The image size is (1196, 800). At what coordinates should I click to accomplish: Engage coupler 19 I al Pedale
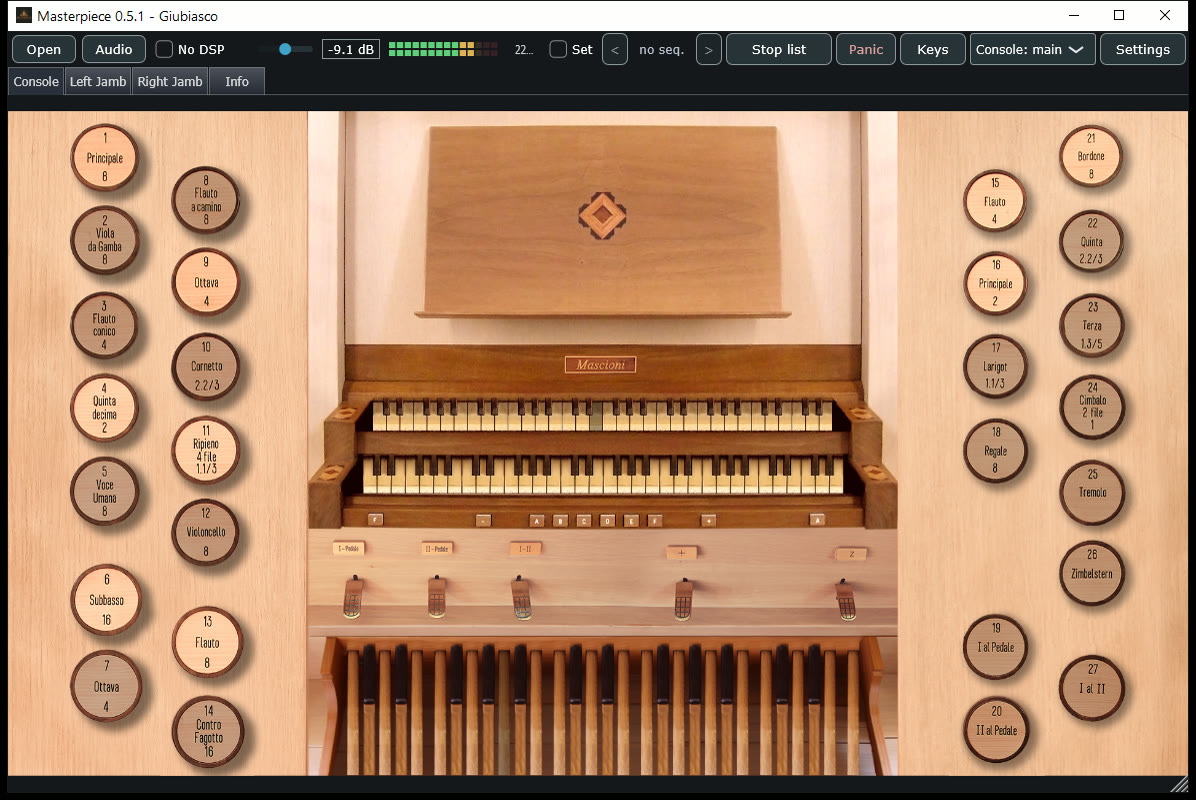[996, 647]
